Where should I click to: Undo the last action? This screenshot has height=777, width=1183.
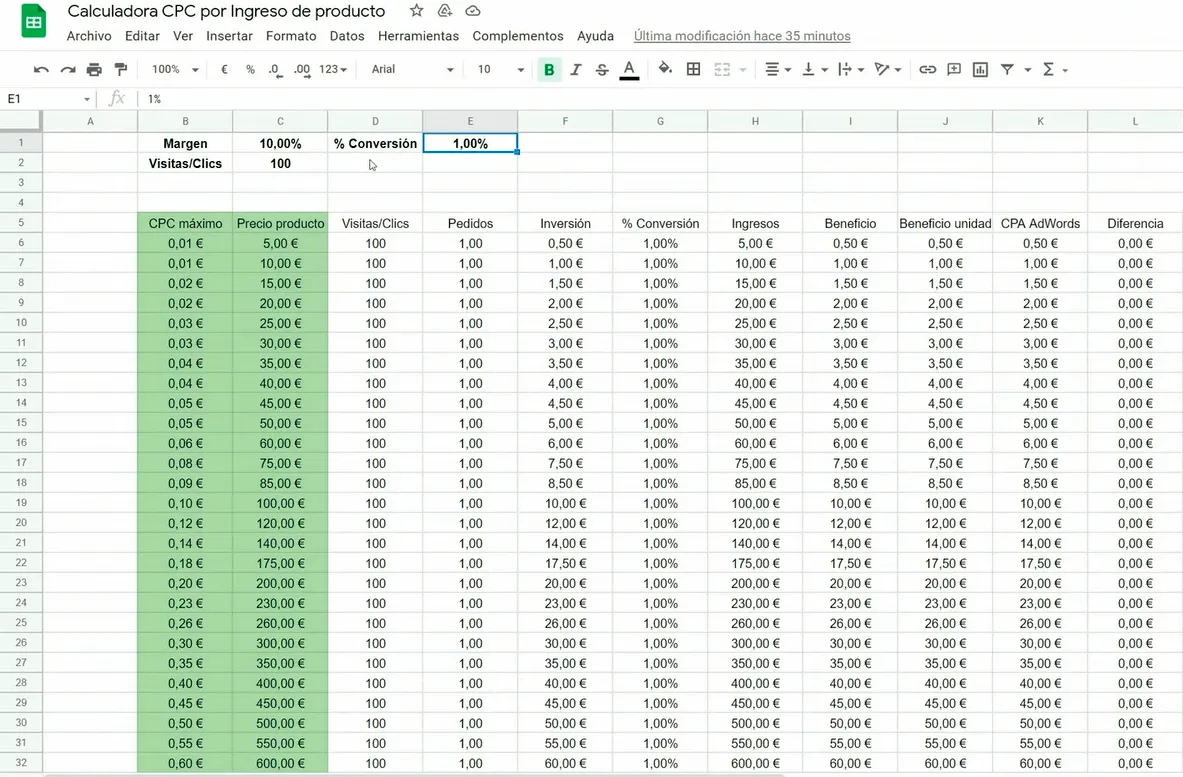click(x=41, y=69)
